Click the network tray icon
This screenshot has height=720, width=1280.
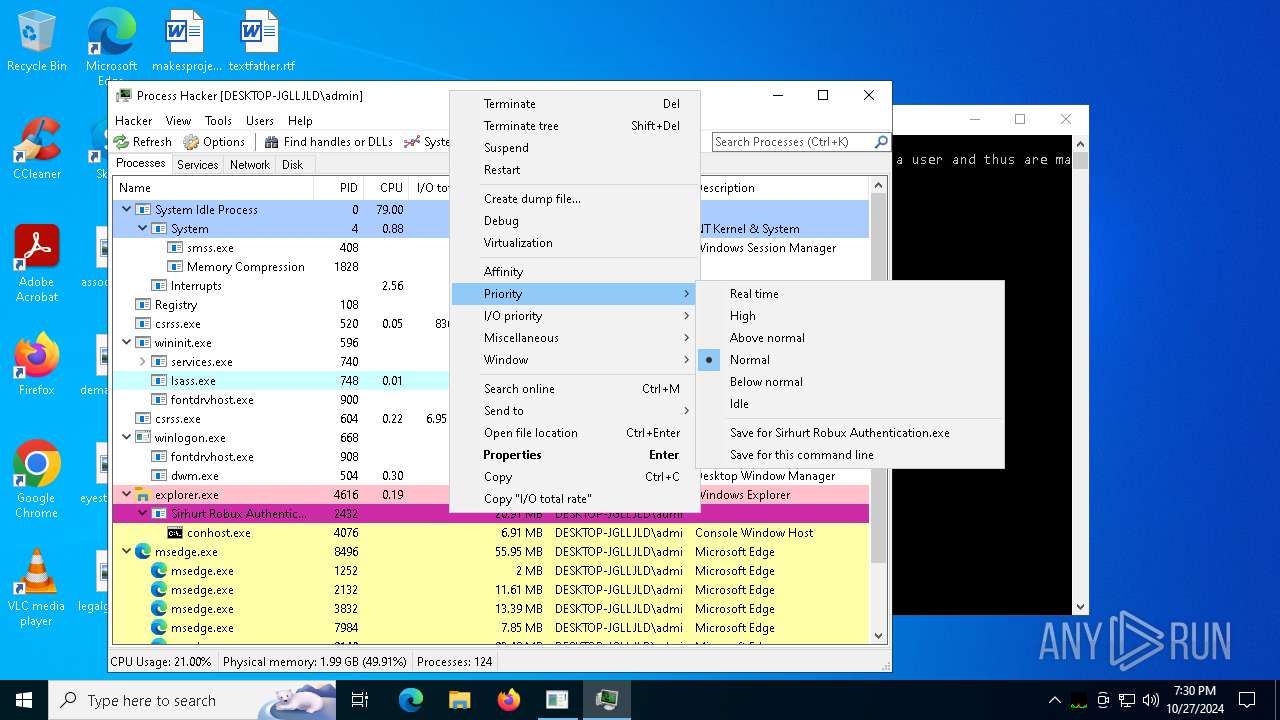point(1127,700)
